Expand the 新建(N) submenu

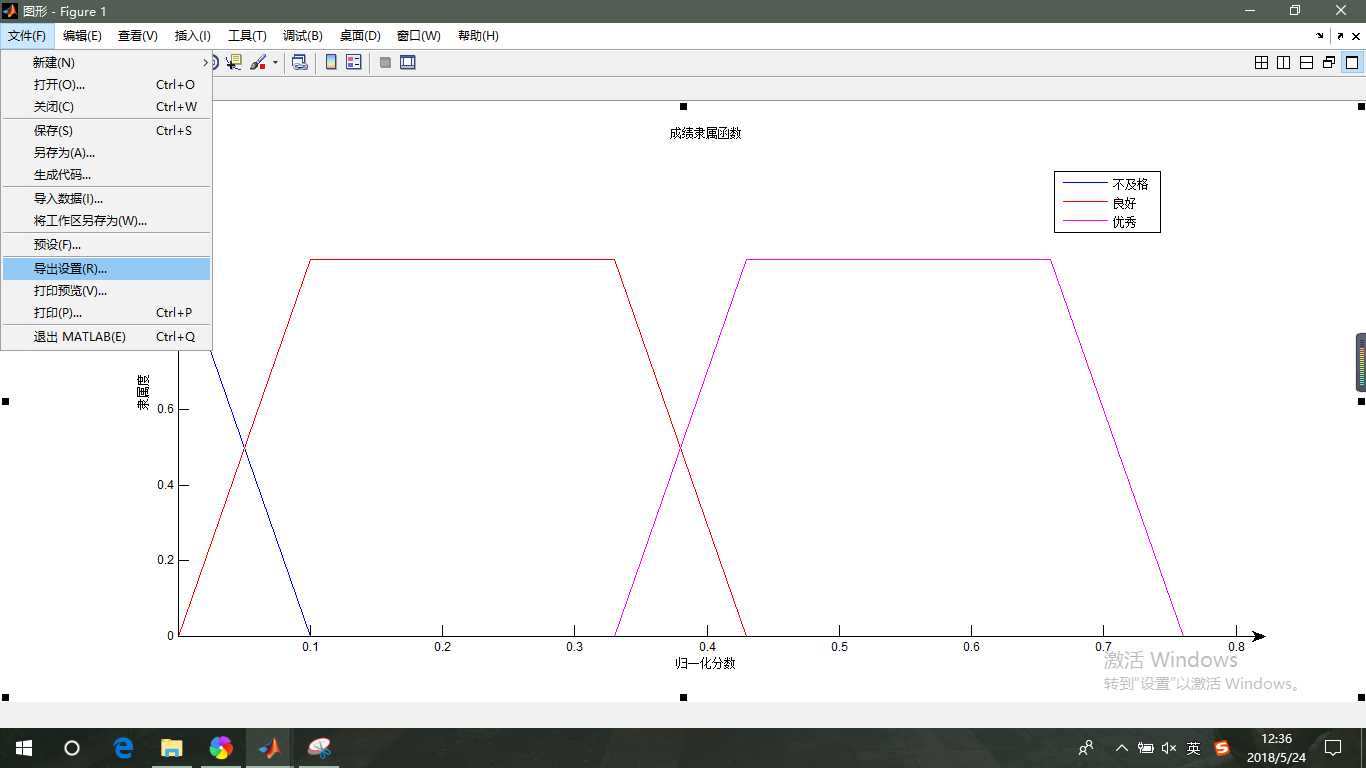click(106, 62)
